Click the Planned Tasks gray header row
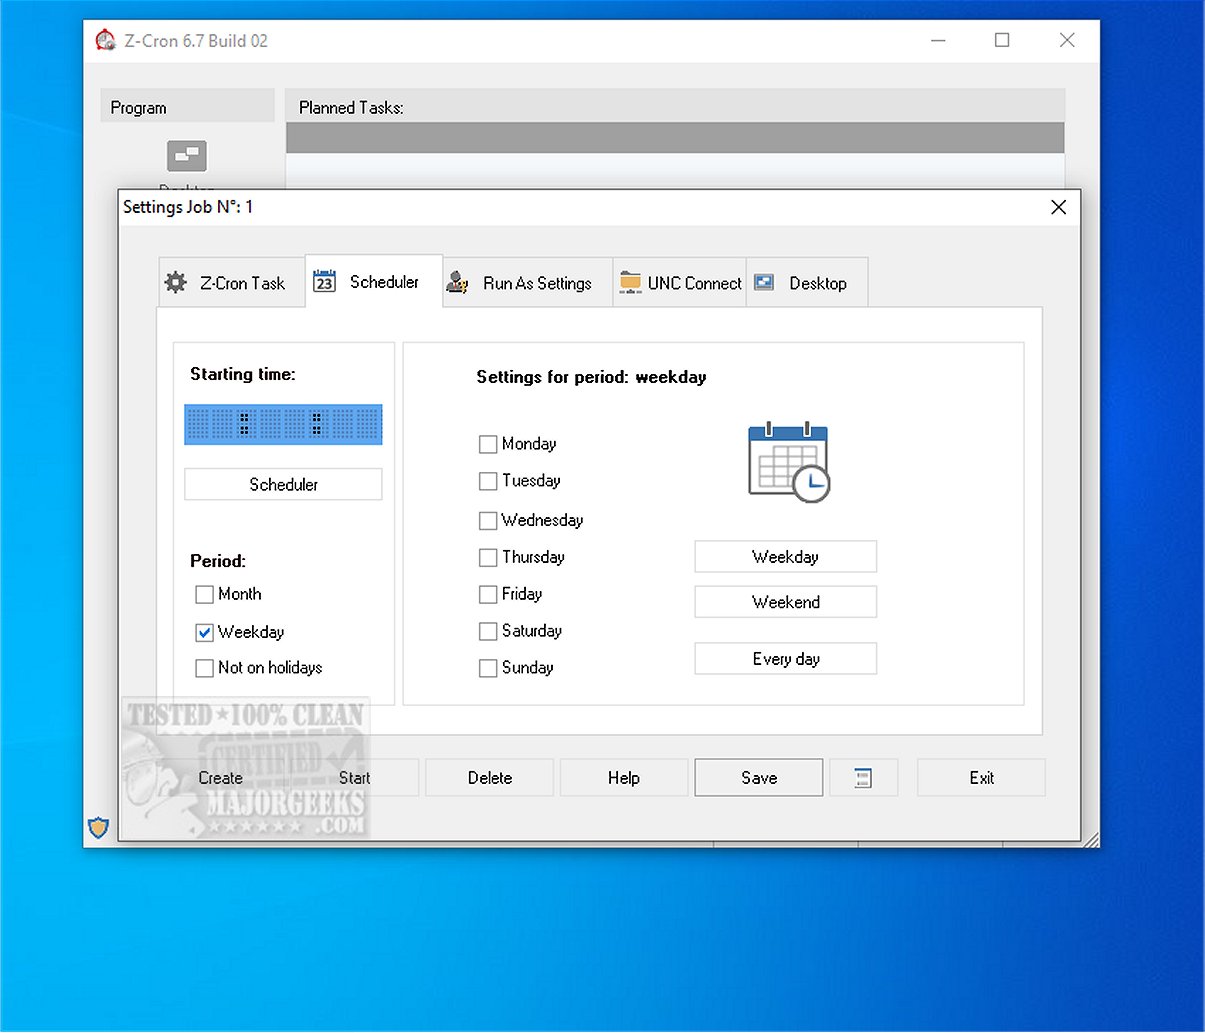 675,138
